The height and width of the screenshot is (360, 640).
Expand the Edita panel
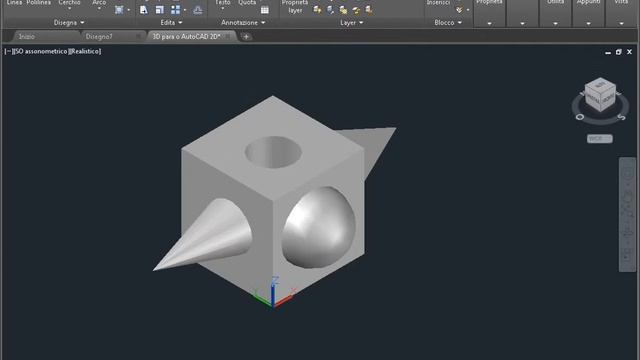click(171, 23)
